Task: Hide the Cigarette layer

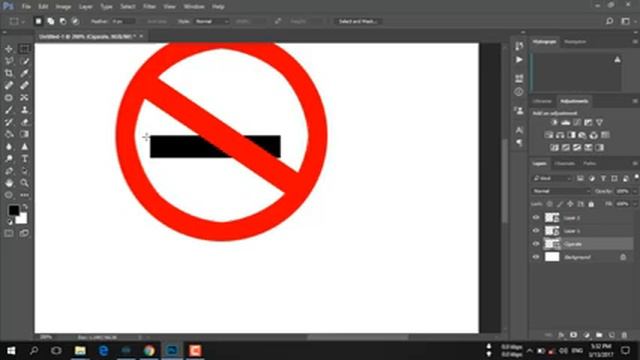Action: click(x=536, y=244)
